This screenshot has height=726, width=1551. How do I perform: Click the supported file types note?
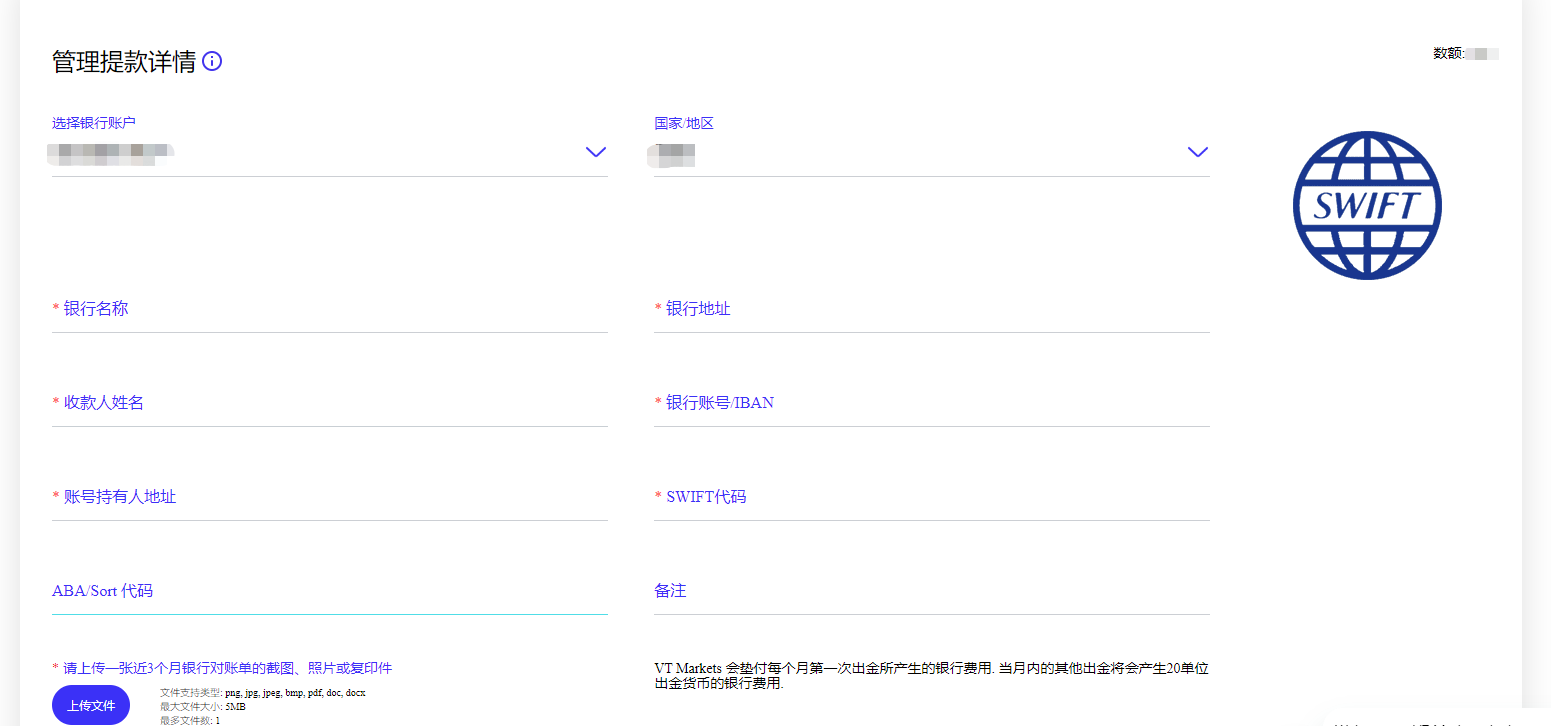click(262, 692)
